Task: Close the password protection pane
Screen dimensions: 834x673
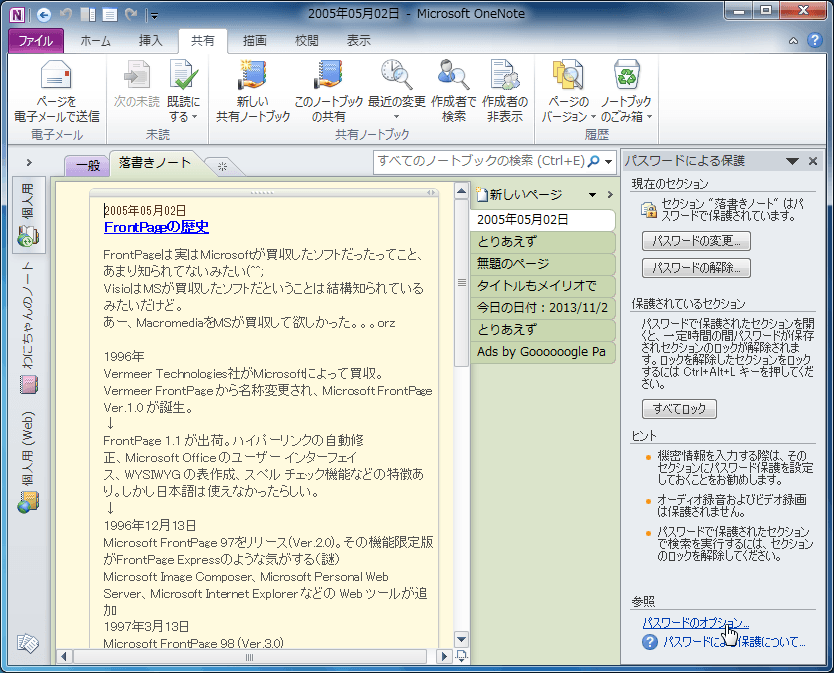Action: [x=813, y=161]
